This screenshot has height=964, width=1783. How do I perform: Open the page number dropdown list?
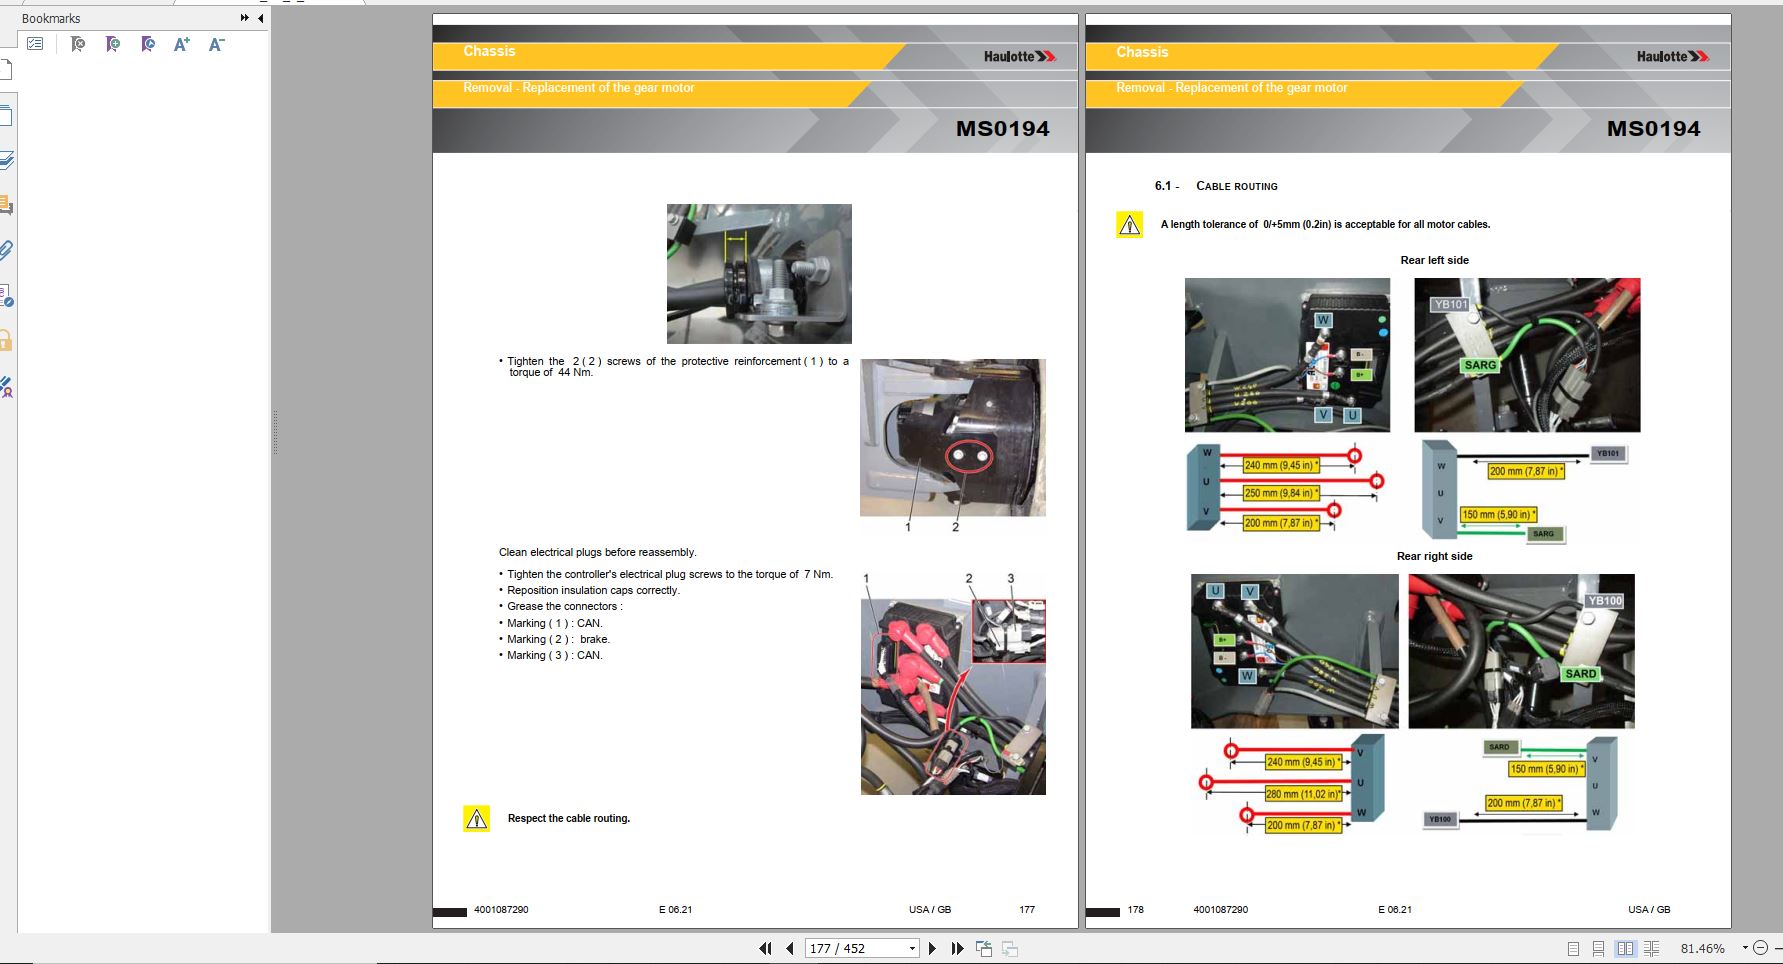(x=912, y=948)
